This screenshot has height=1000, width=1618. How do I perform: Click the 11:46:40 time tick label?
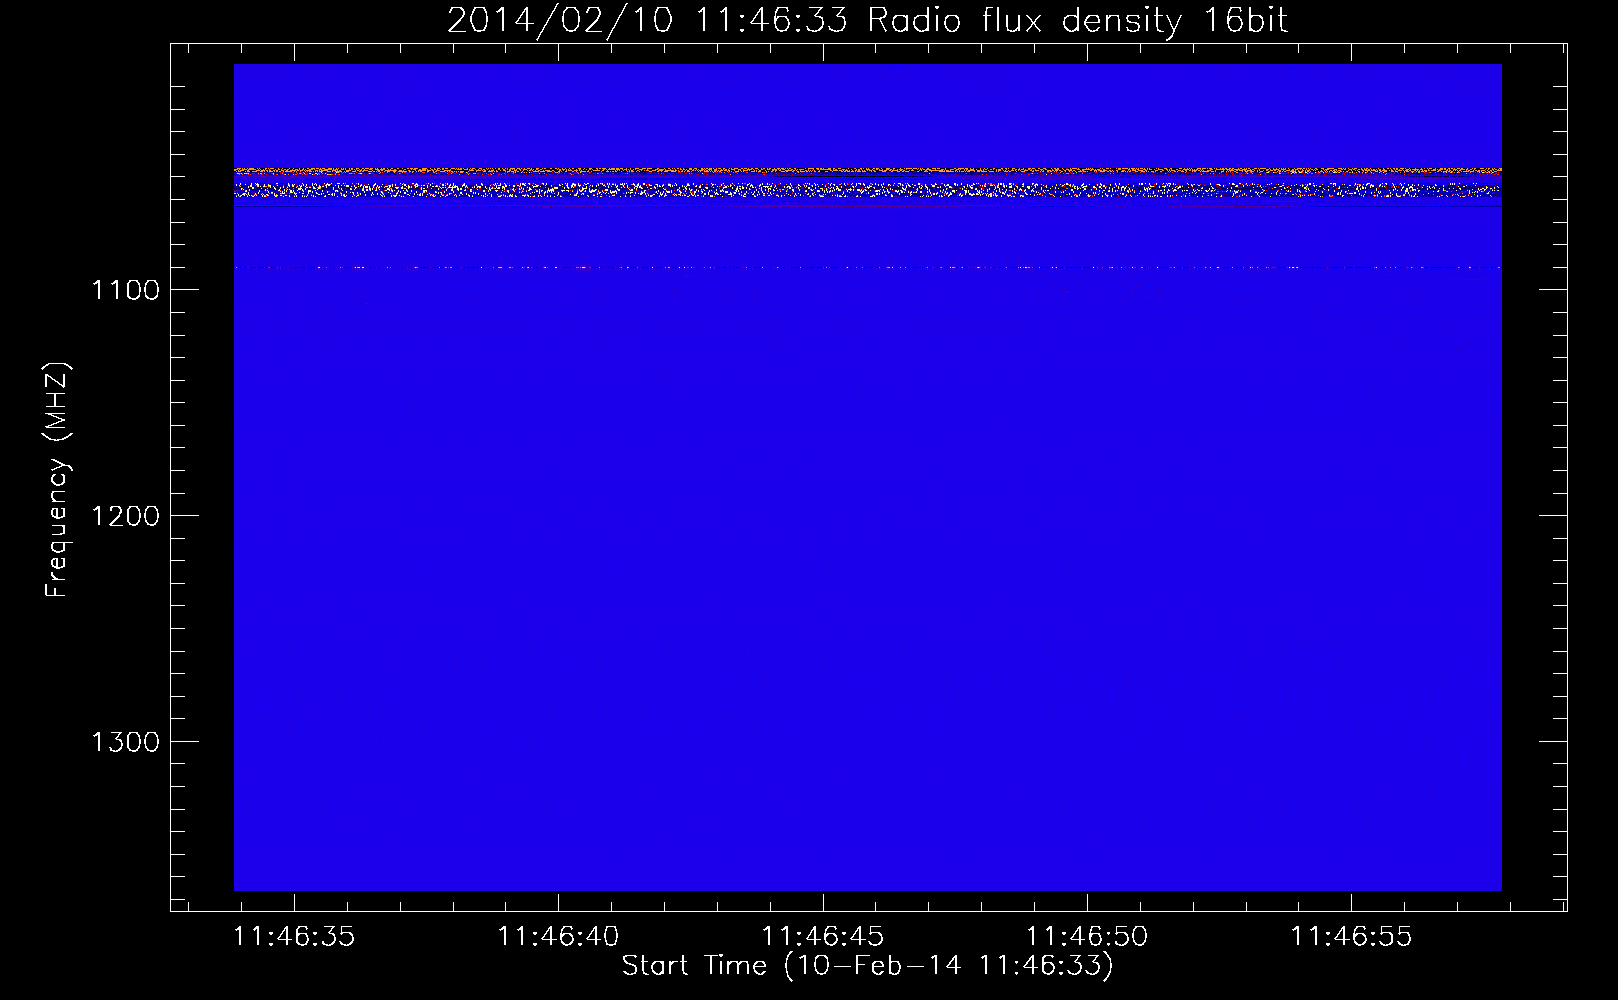558,937
